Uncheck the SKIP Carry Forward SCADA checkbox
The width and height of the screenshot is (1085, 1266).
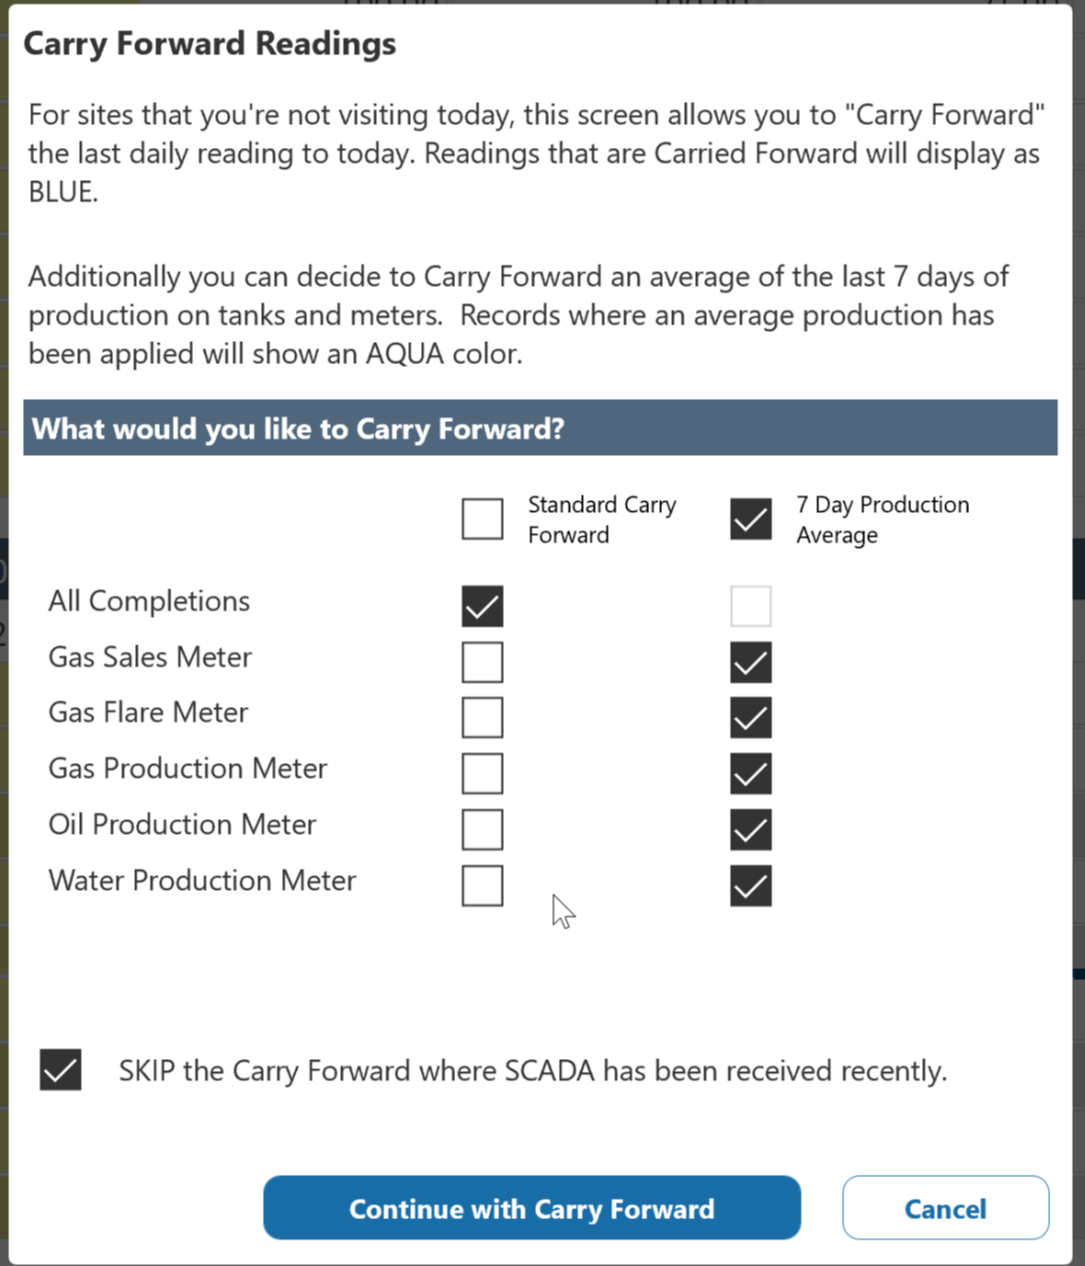pos(61,1070)
